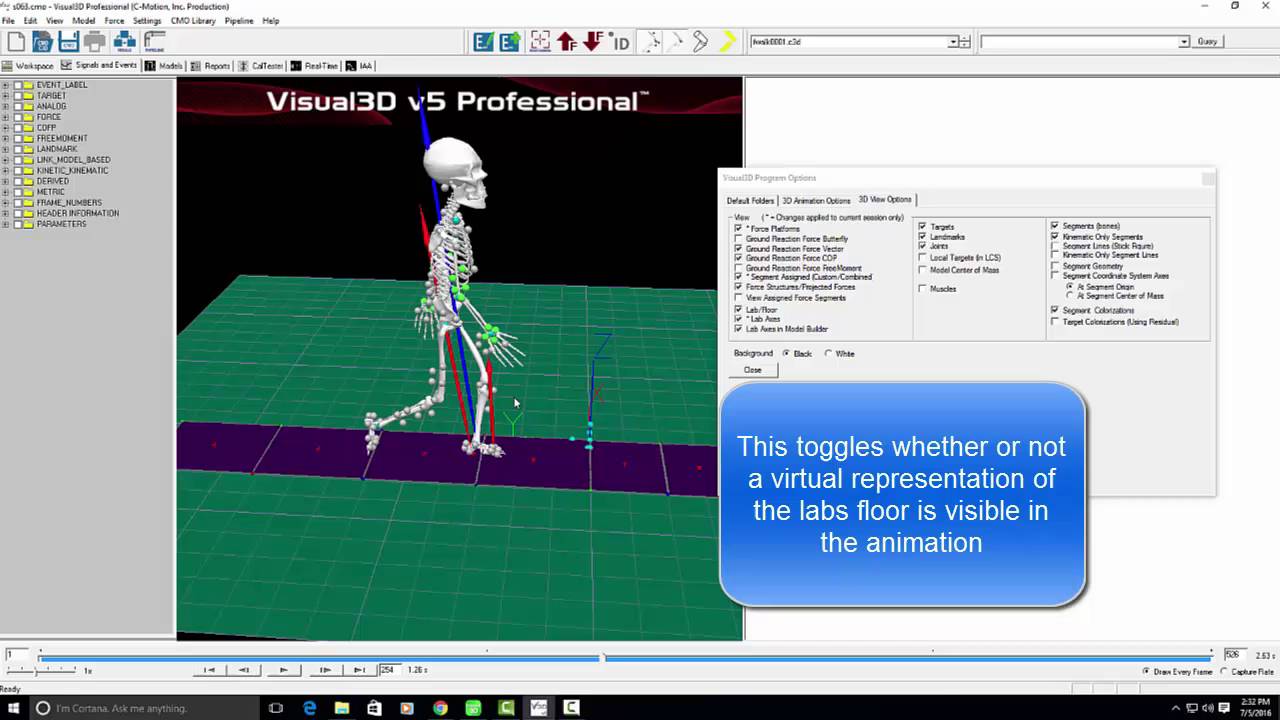
Task: Select the Capture Rate radio button
Action: (x=1224, y=672)
